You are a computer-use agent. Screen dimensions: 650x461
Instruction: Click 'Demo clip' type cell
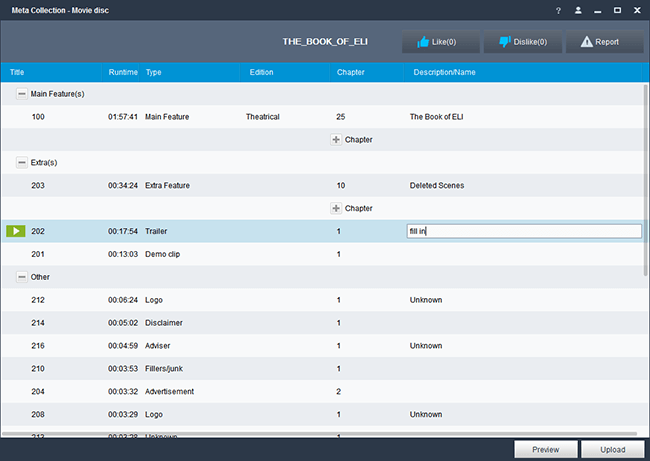tap(162, 254)
